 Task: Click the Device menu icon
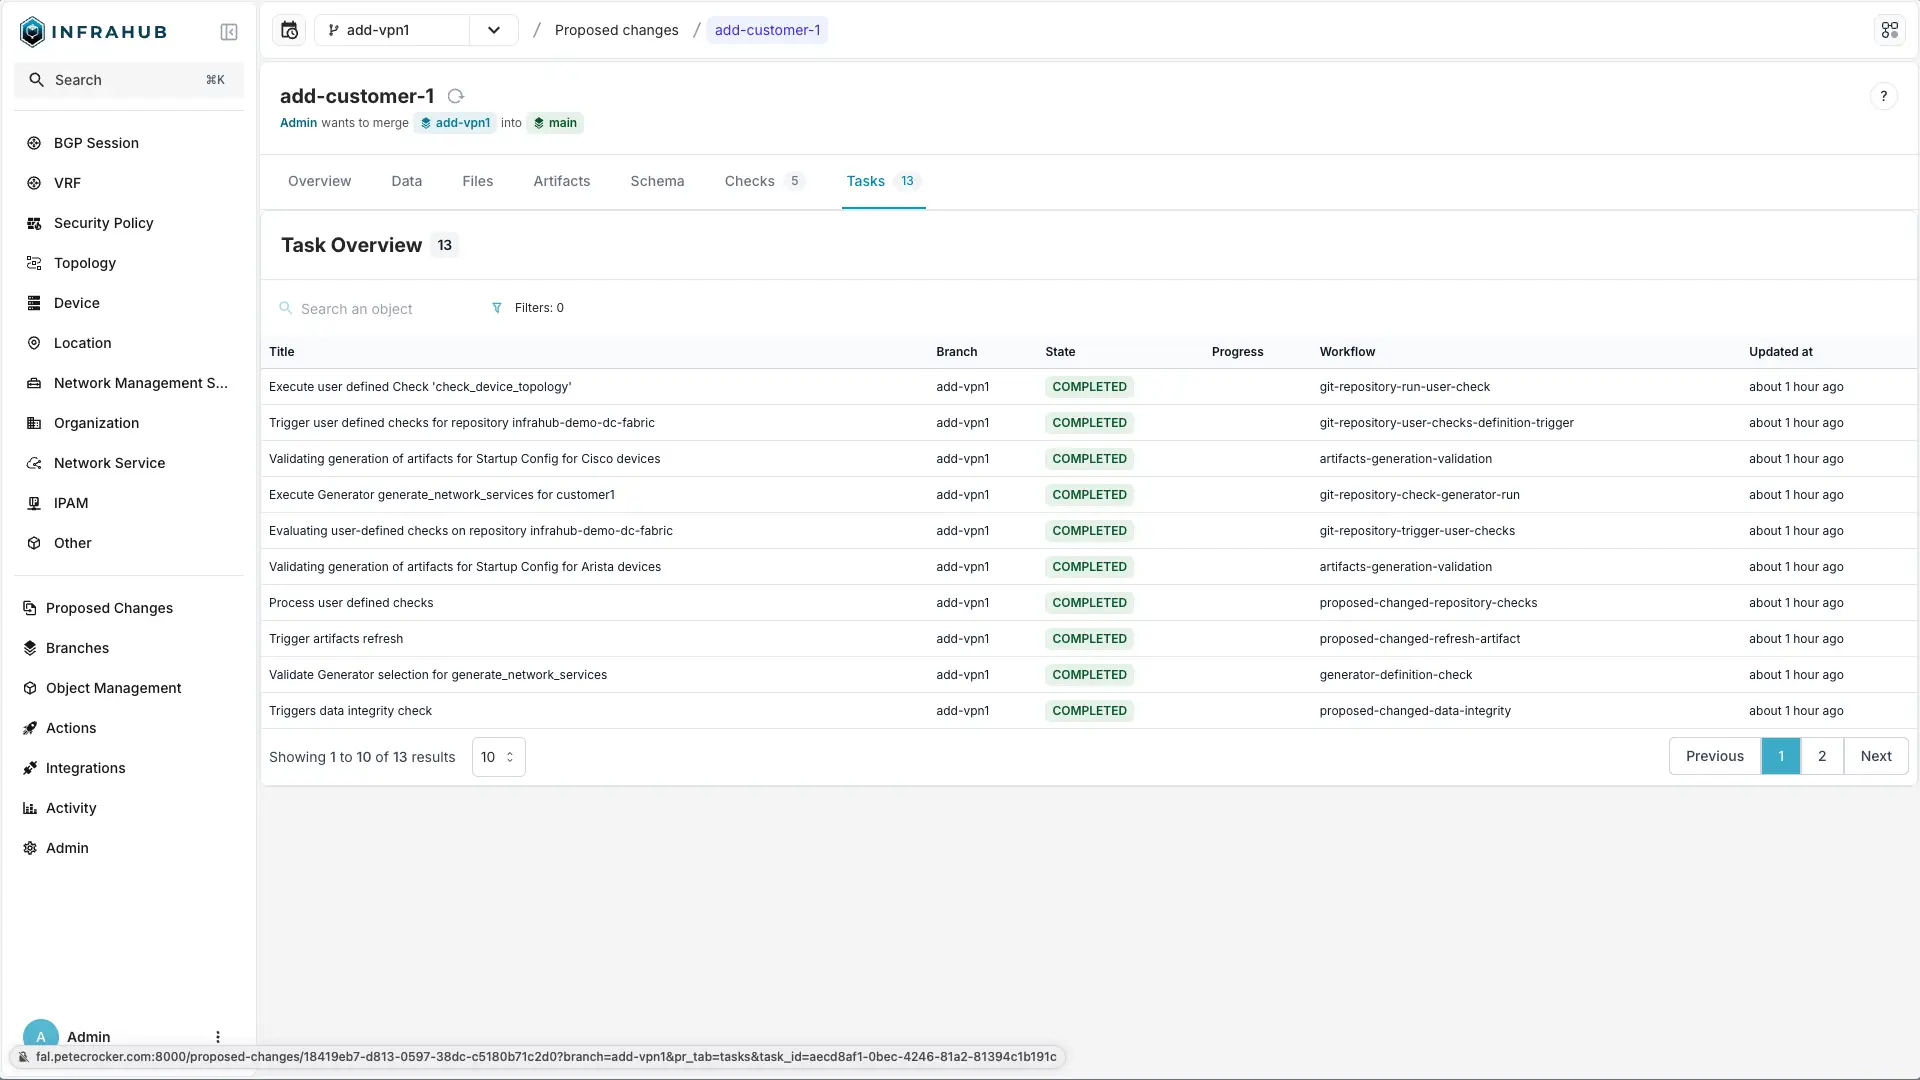pos(34,303)
